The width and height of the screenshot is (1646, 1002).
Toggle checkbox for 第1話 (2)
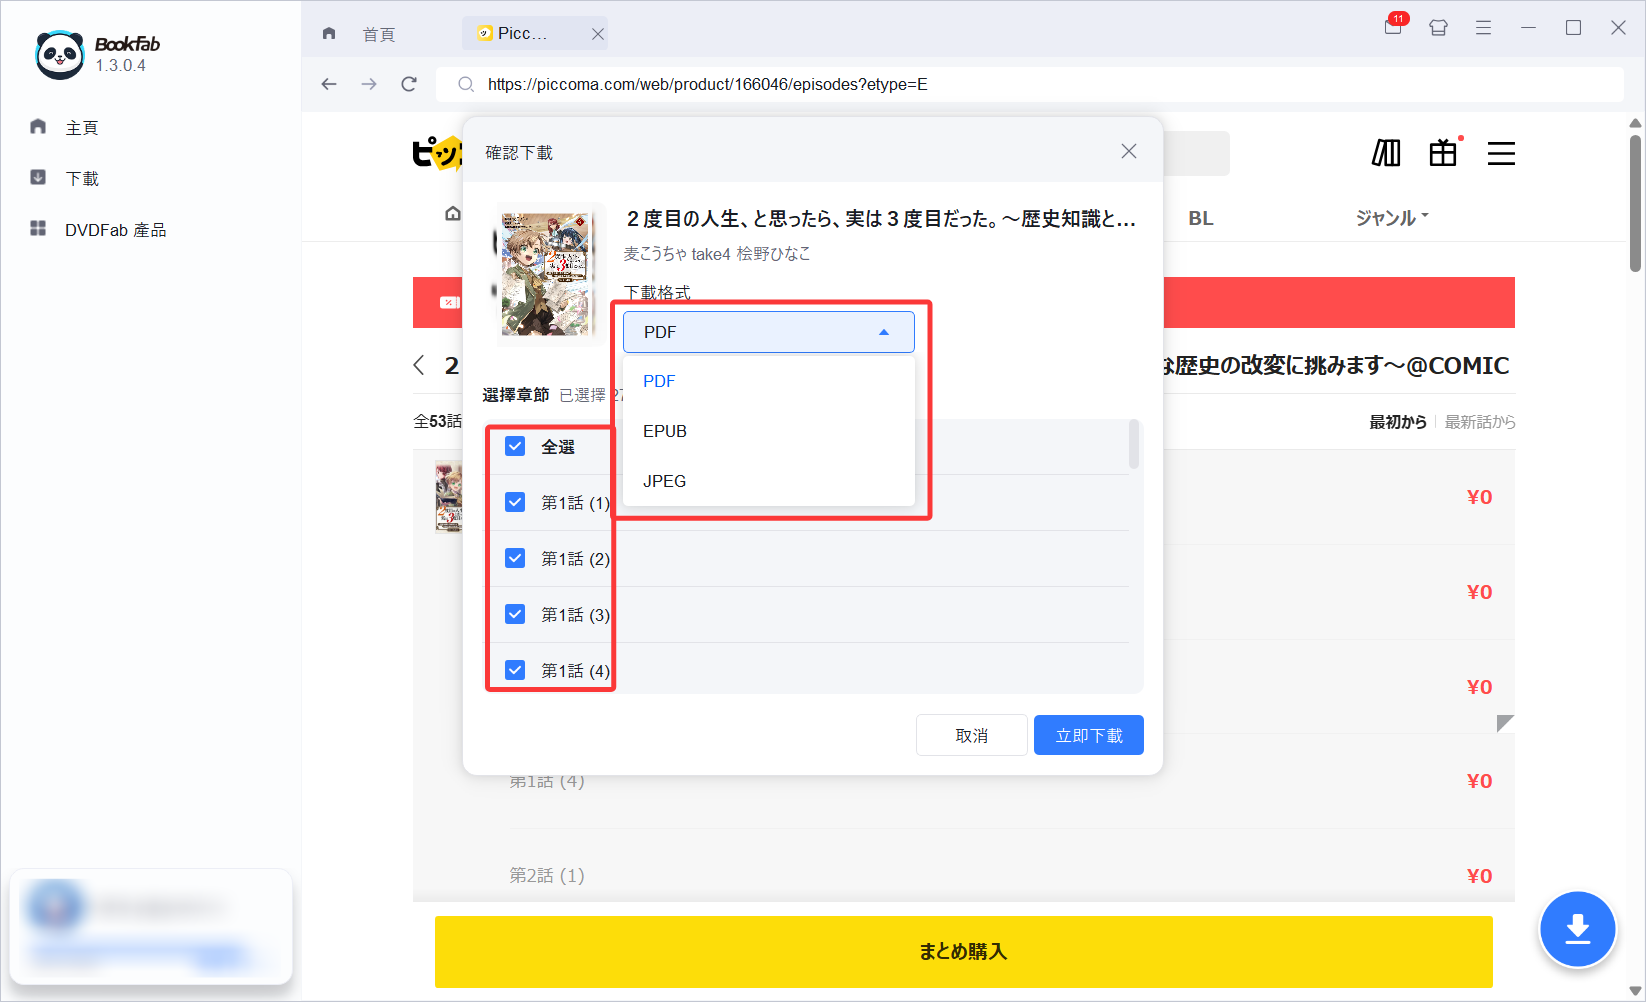[515, 558]
